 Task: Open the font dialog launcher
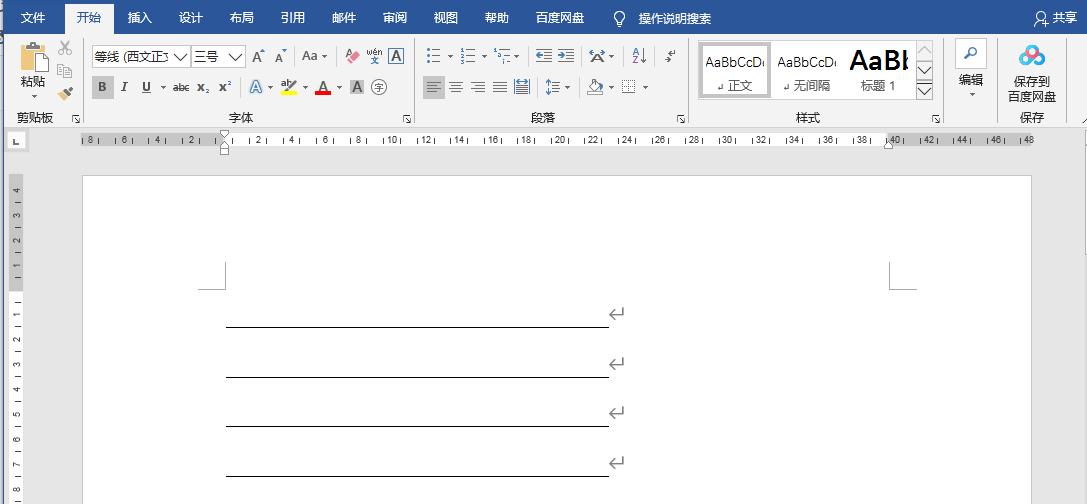407,119
